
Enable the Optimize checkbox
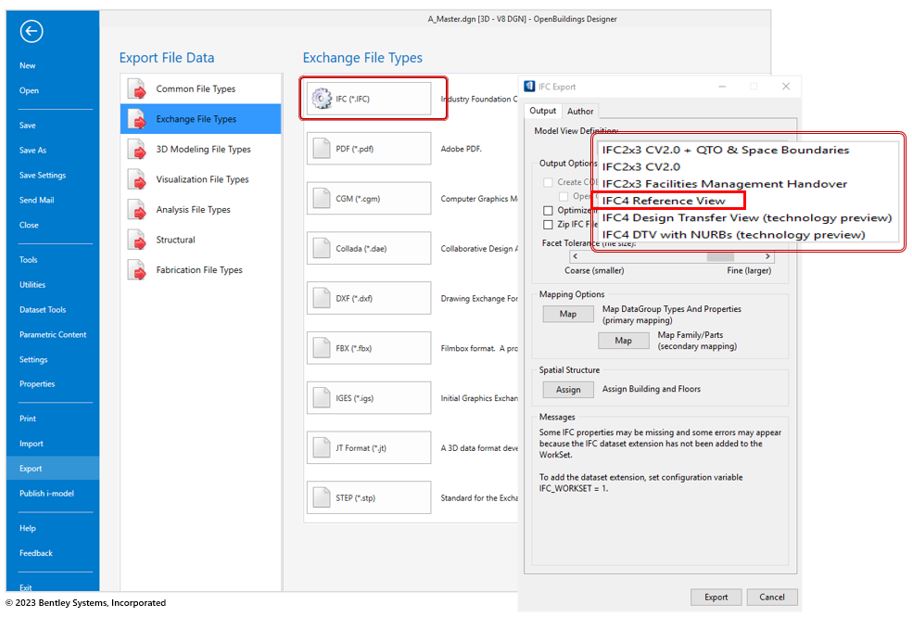point(548,211)
